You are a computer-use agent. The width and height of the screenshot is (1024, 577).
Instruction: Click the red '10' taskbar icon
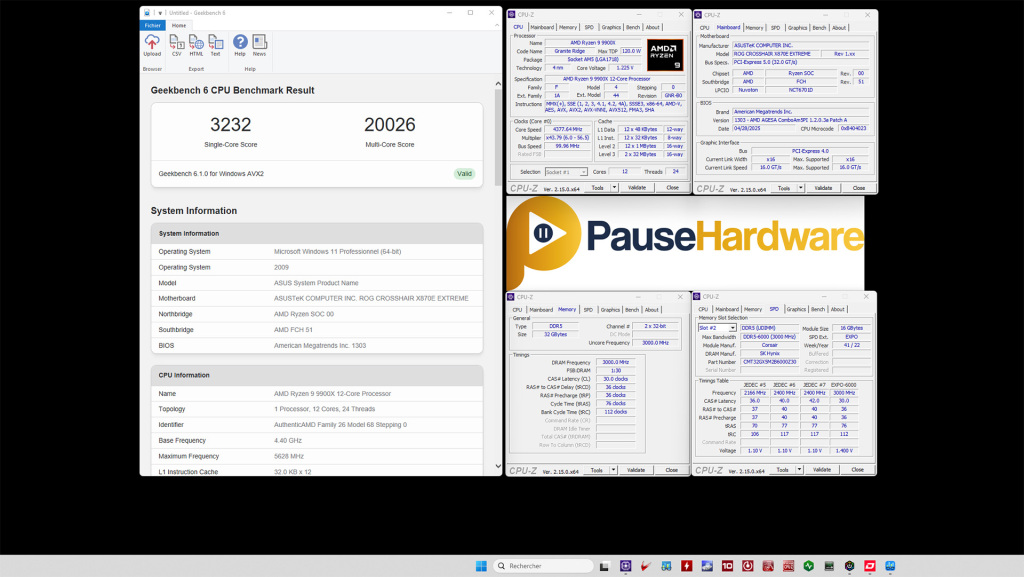coord(727,566)
